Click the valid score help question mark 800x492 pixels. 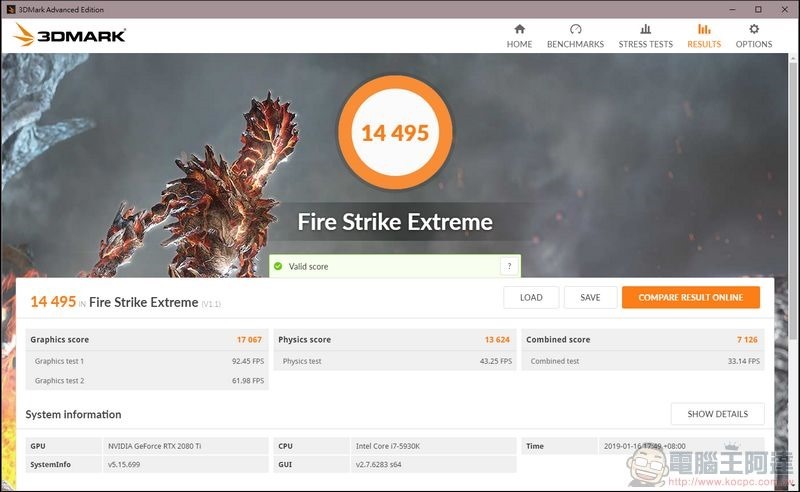click(x=509, y=266)
